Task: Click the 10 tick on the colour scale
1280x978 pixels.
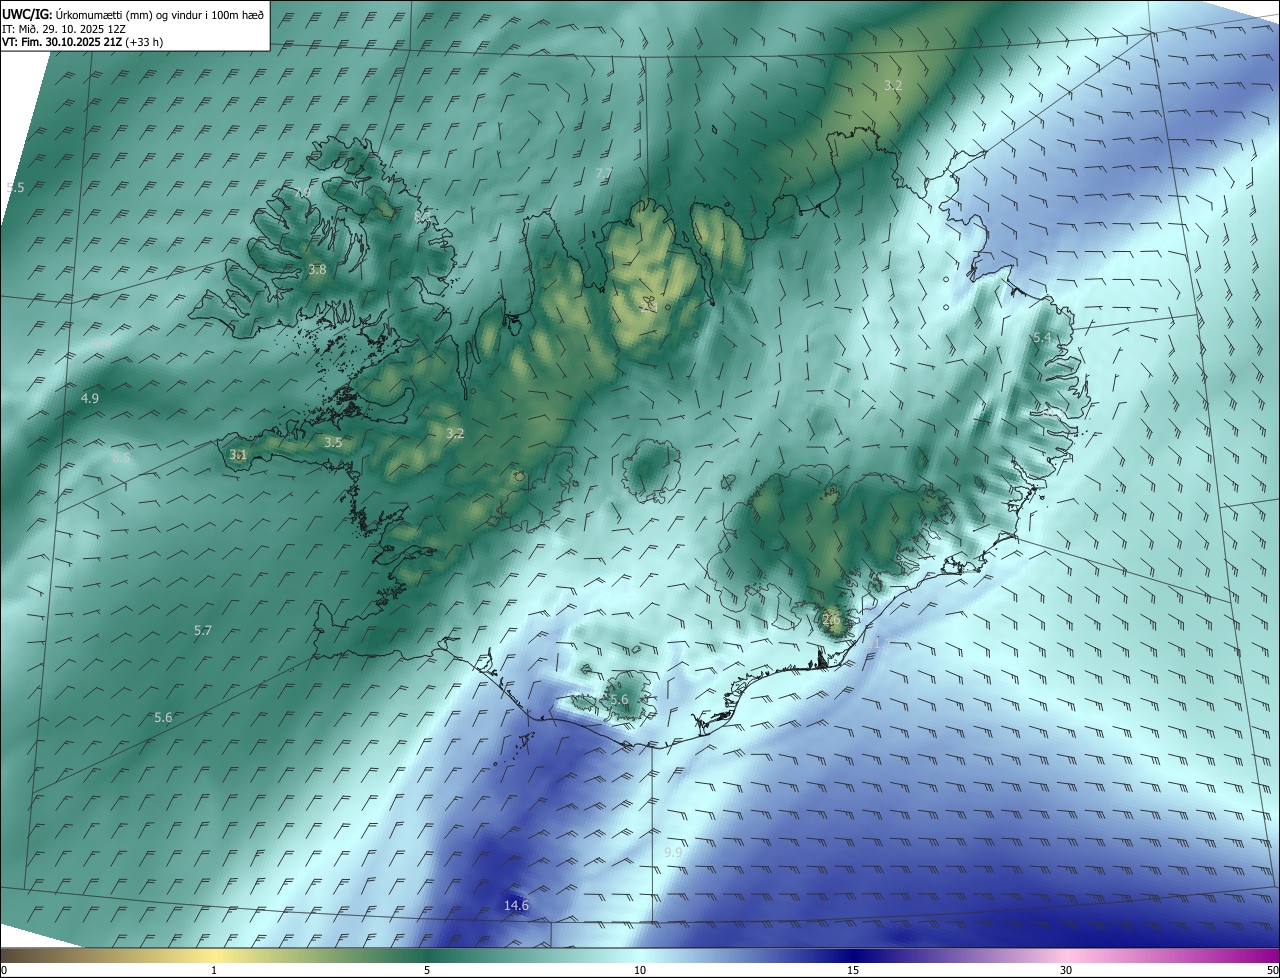Action: [x=640, y=970]
